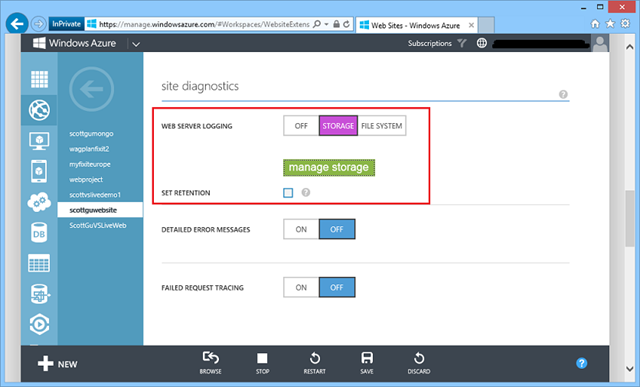Click the RESTART command in bottom bar
Viewport: 640px width, 387px height.
315,363
